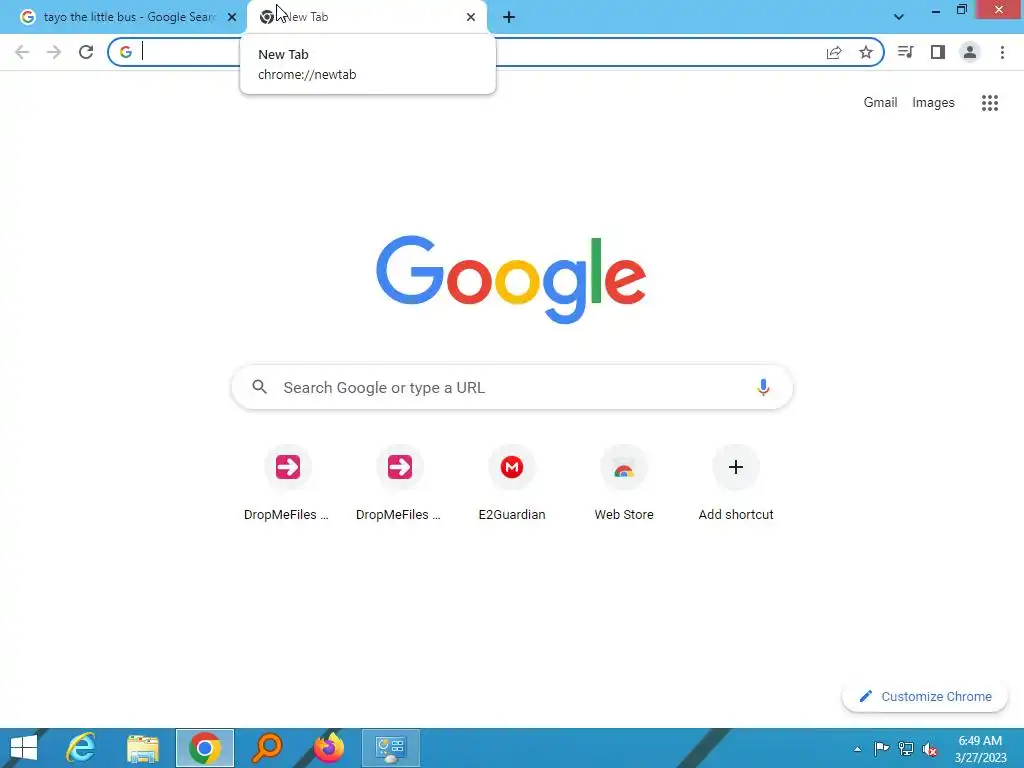
Task: Open the Images link
Action: coord(933,103)
